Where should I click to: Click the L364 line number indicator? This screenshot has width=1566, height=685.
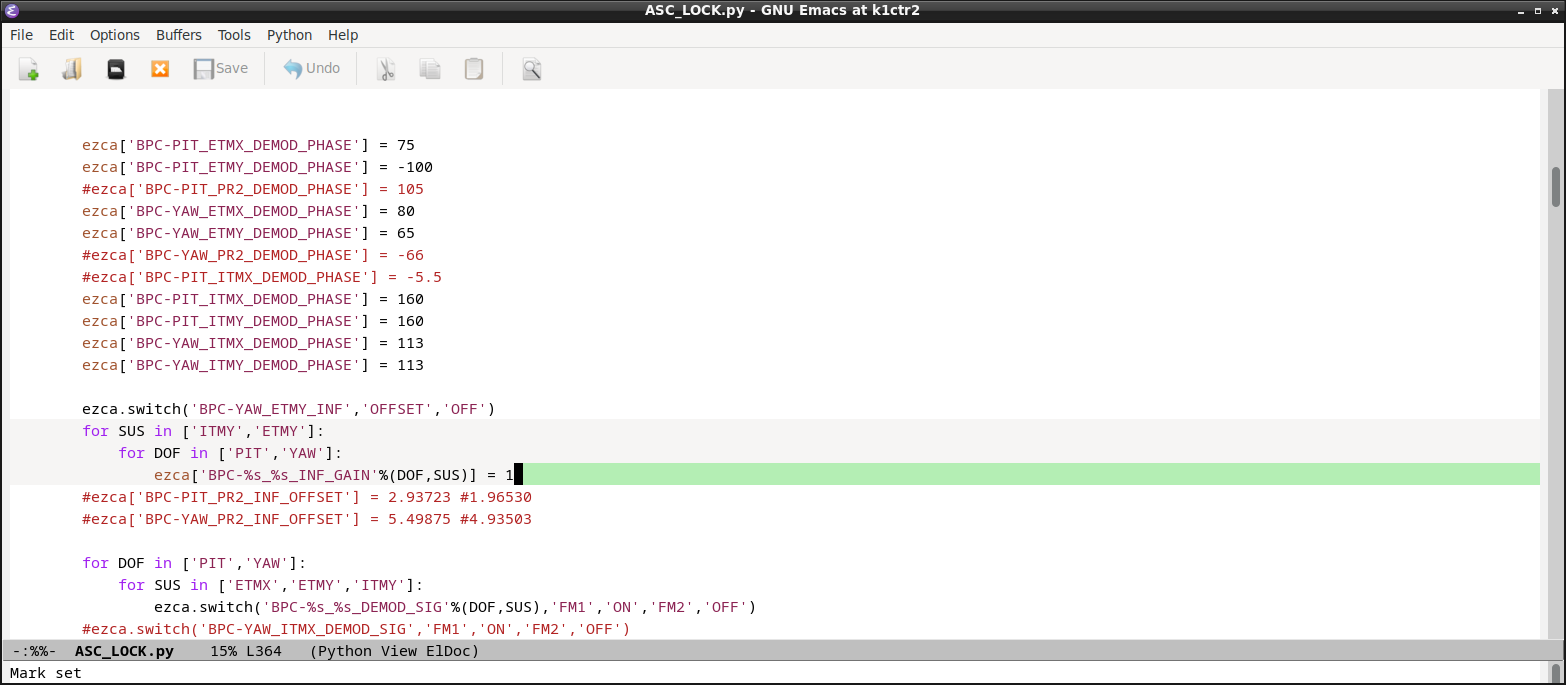pyautogui.click(x=263, y=651)
